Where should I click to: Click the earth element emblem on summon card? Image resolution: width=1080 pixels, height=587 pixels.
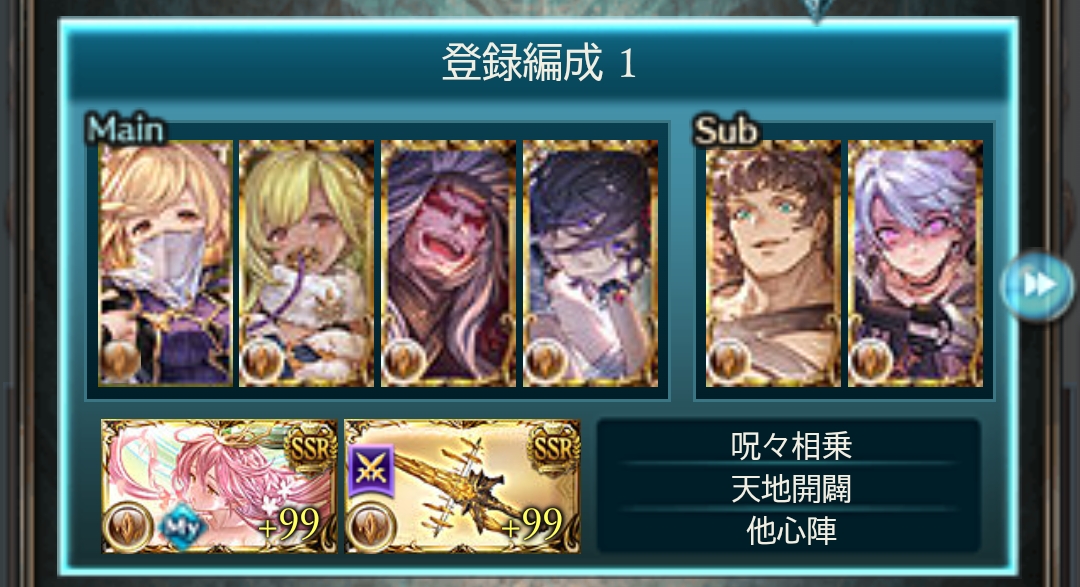coord(128,527)
